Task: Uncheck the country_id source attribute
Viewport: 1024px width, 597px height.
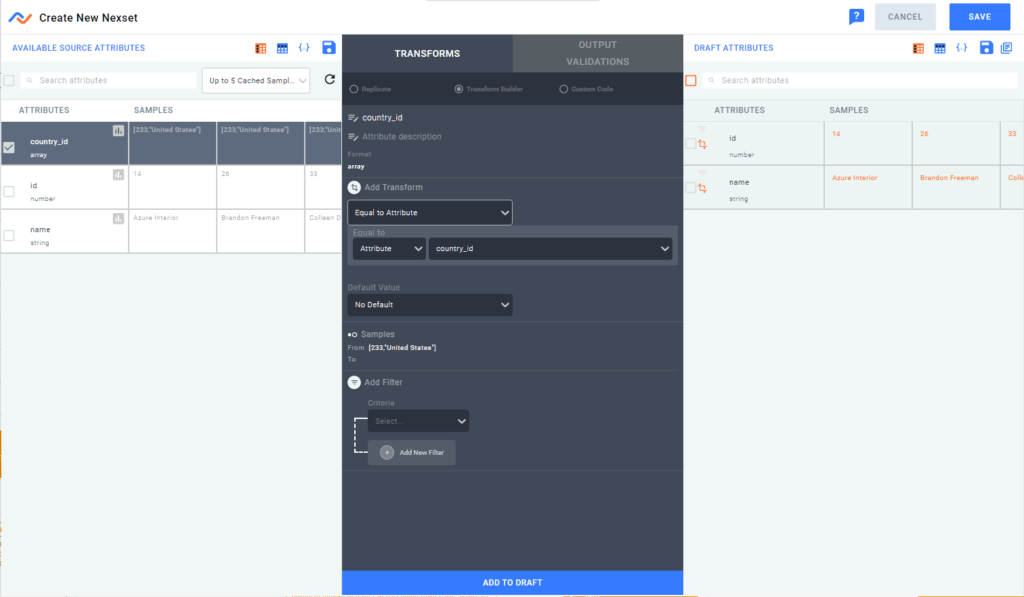Action: pyautogui.click(x=9, y=148)
